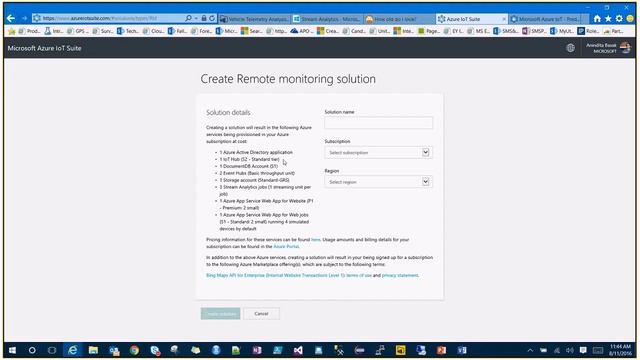Image resolution: width=640 pixels, height=360 pixels.
Task: Open the SMS&... favorites bar bookmark
Action: [506, 31]
